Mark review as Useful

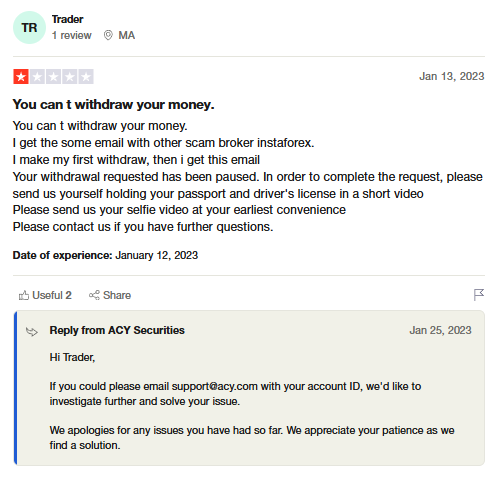pos(45,295)
